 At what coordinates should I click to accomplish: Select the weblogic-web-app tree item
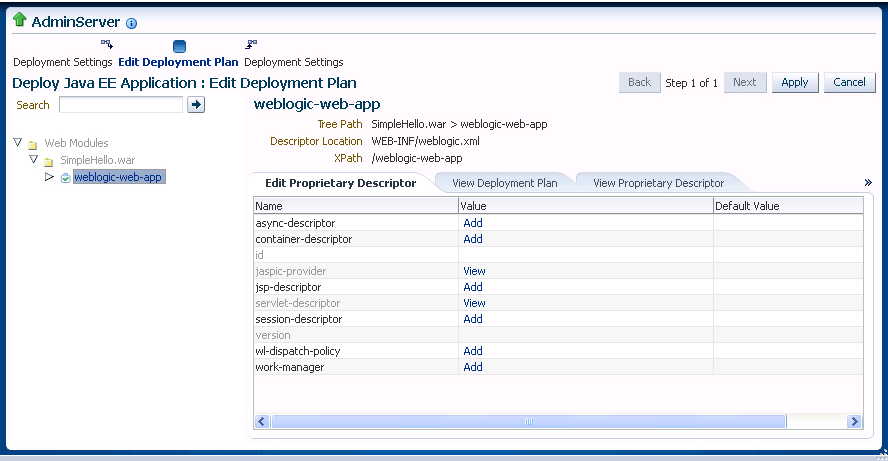[119, 177]
